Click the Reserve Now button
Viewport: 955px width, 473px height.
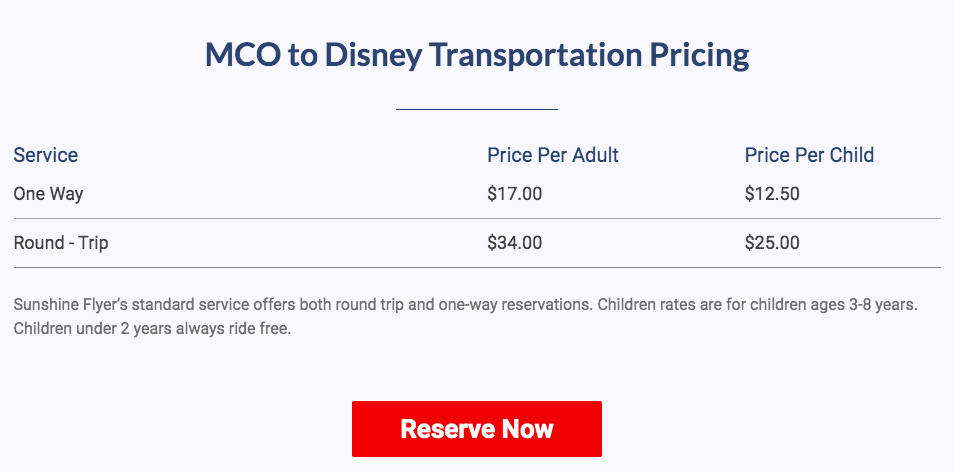click(x=476, y=429)
